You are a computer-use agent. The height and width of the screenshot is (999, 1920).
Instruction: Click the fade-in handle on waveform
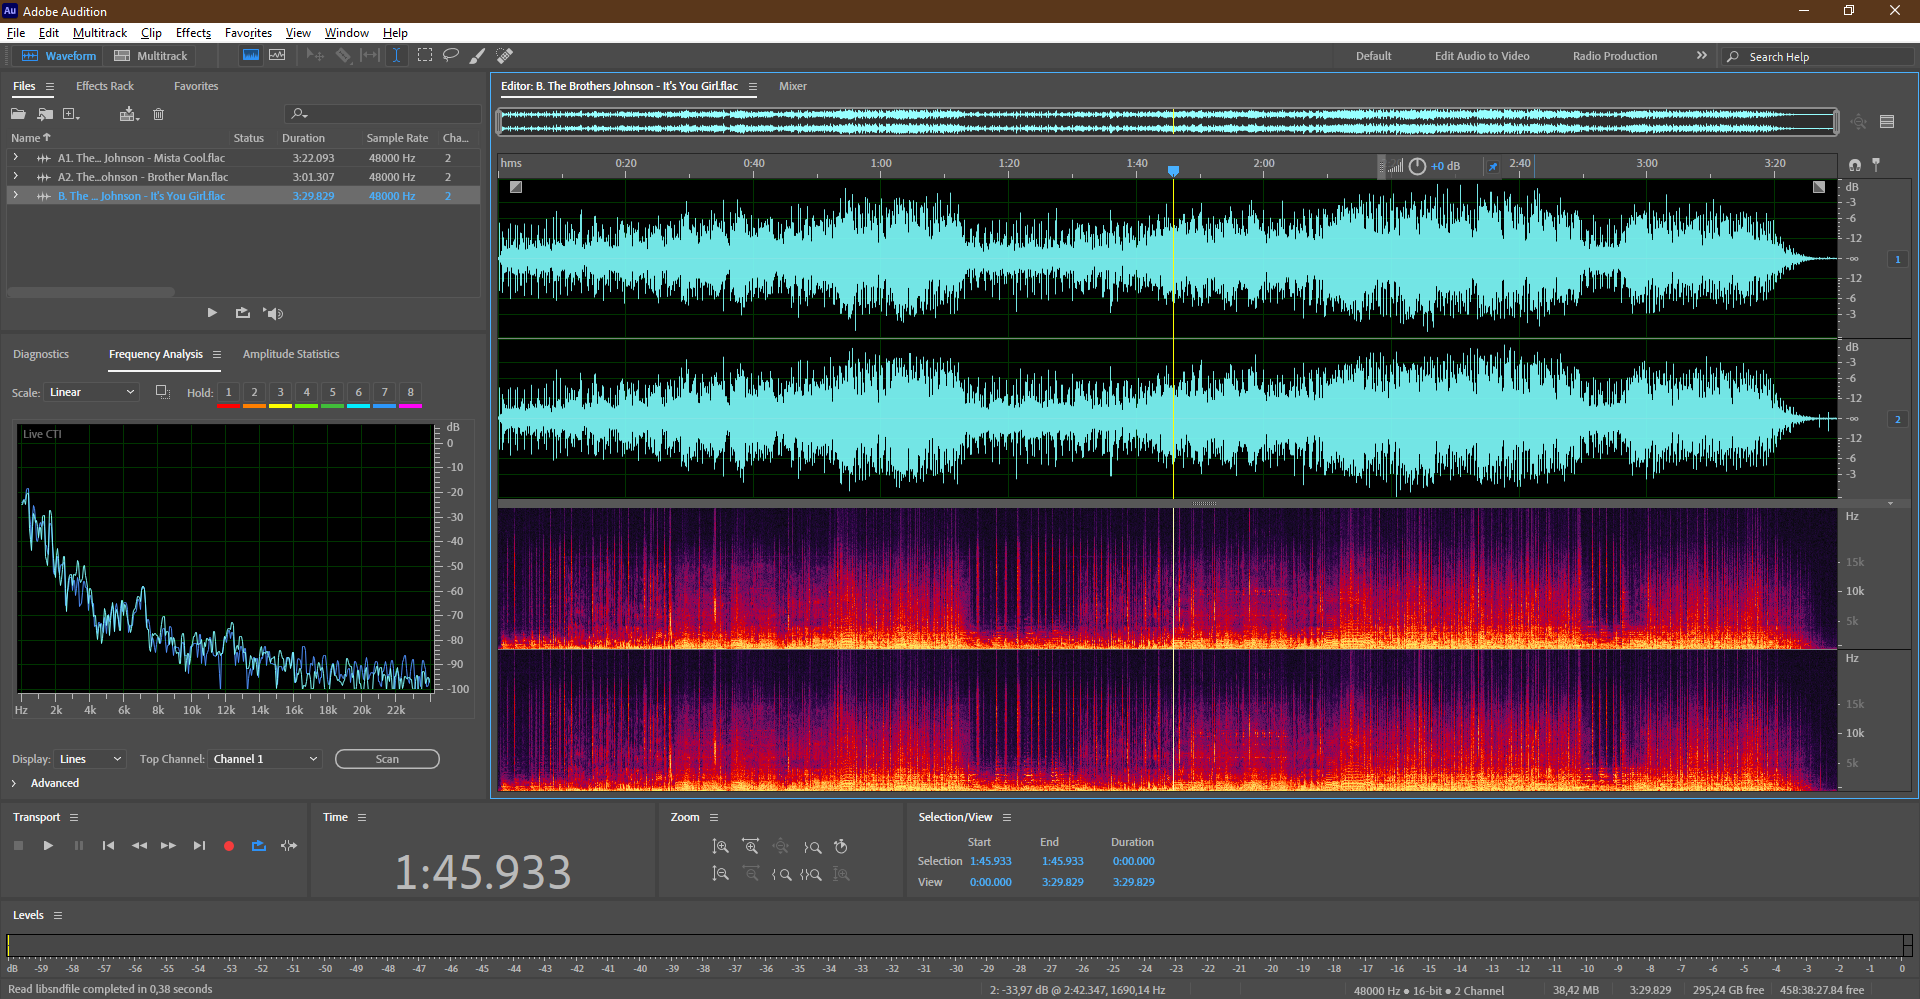click(x=516, y=187)
